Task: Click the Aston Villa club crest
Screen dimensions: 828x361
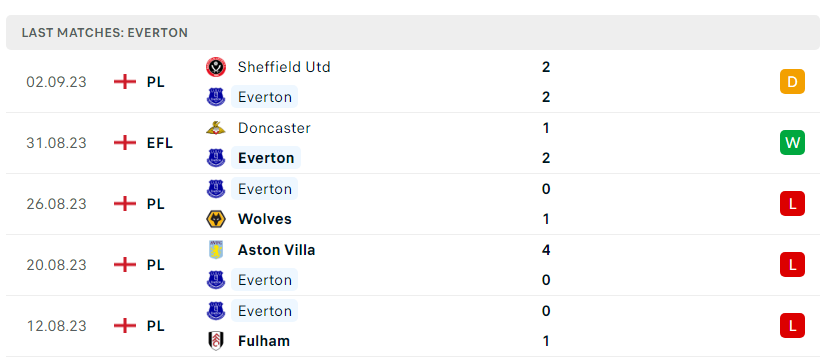Action: point(215,250)
